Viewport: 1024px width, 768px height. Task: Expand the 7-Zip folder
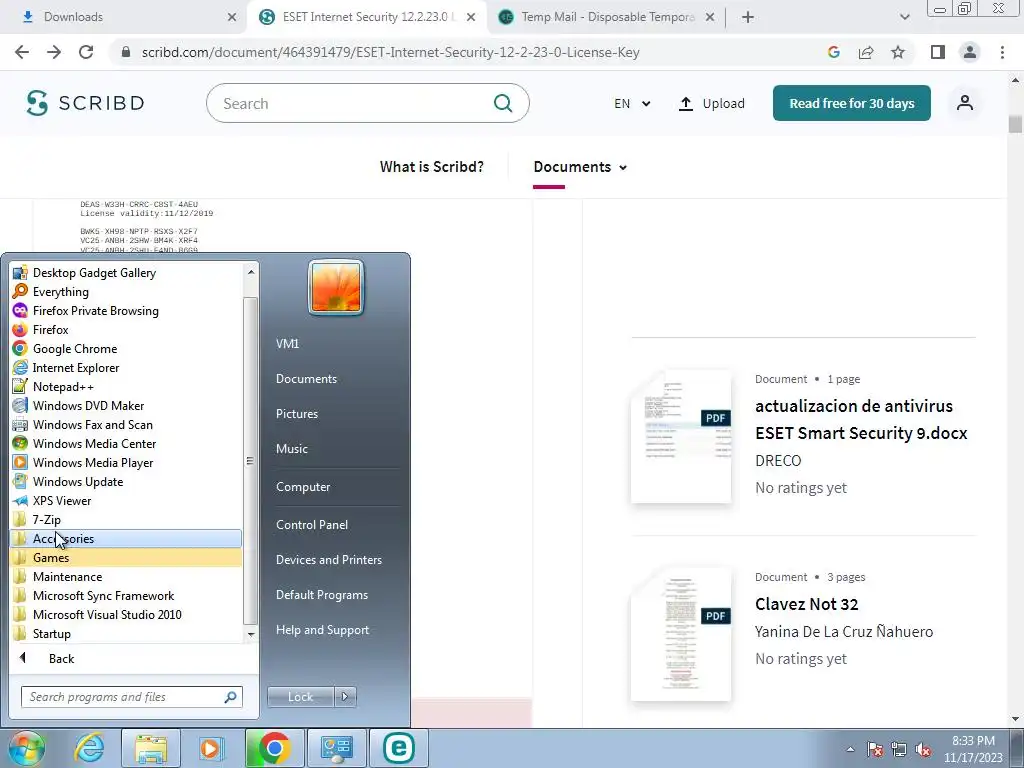[x=127, y=520]
